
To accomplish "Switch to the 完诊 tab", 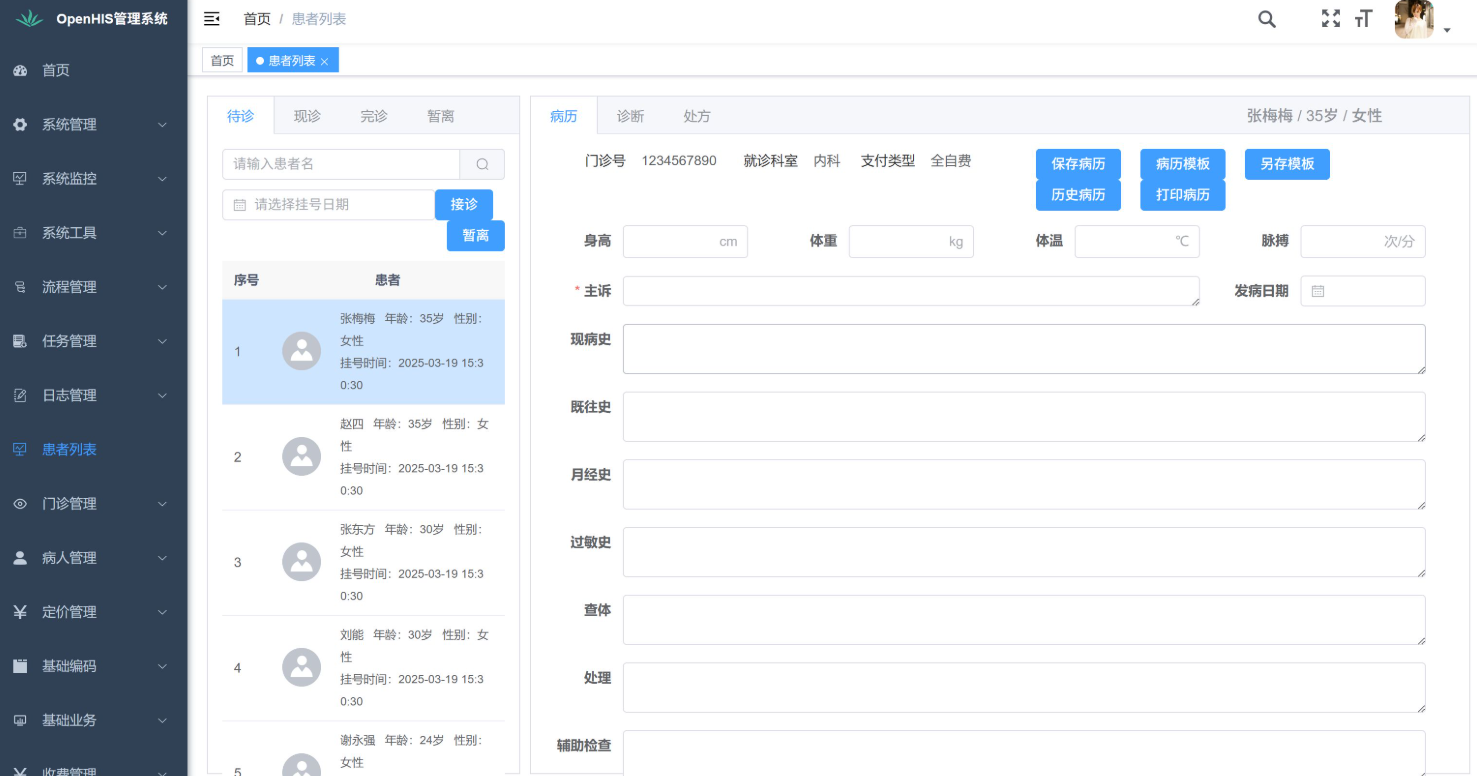I will [374, 116].
